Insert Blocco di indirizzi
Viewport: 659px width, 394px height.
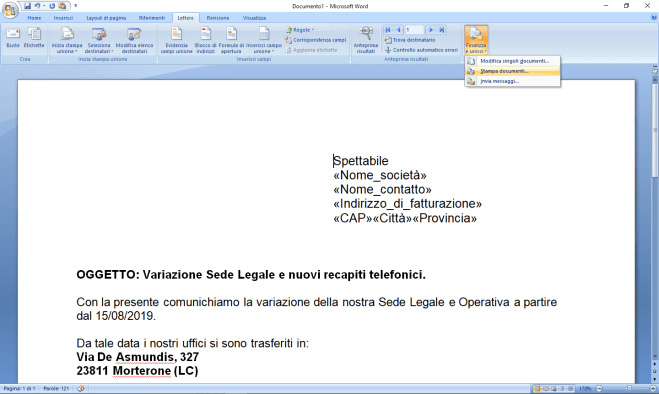[206, 40]
